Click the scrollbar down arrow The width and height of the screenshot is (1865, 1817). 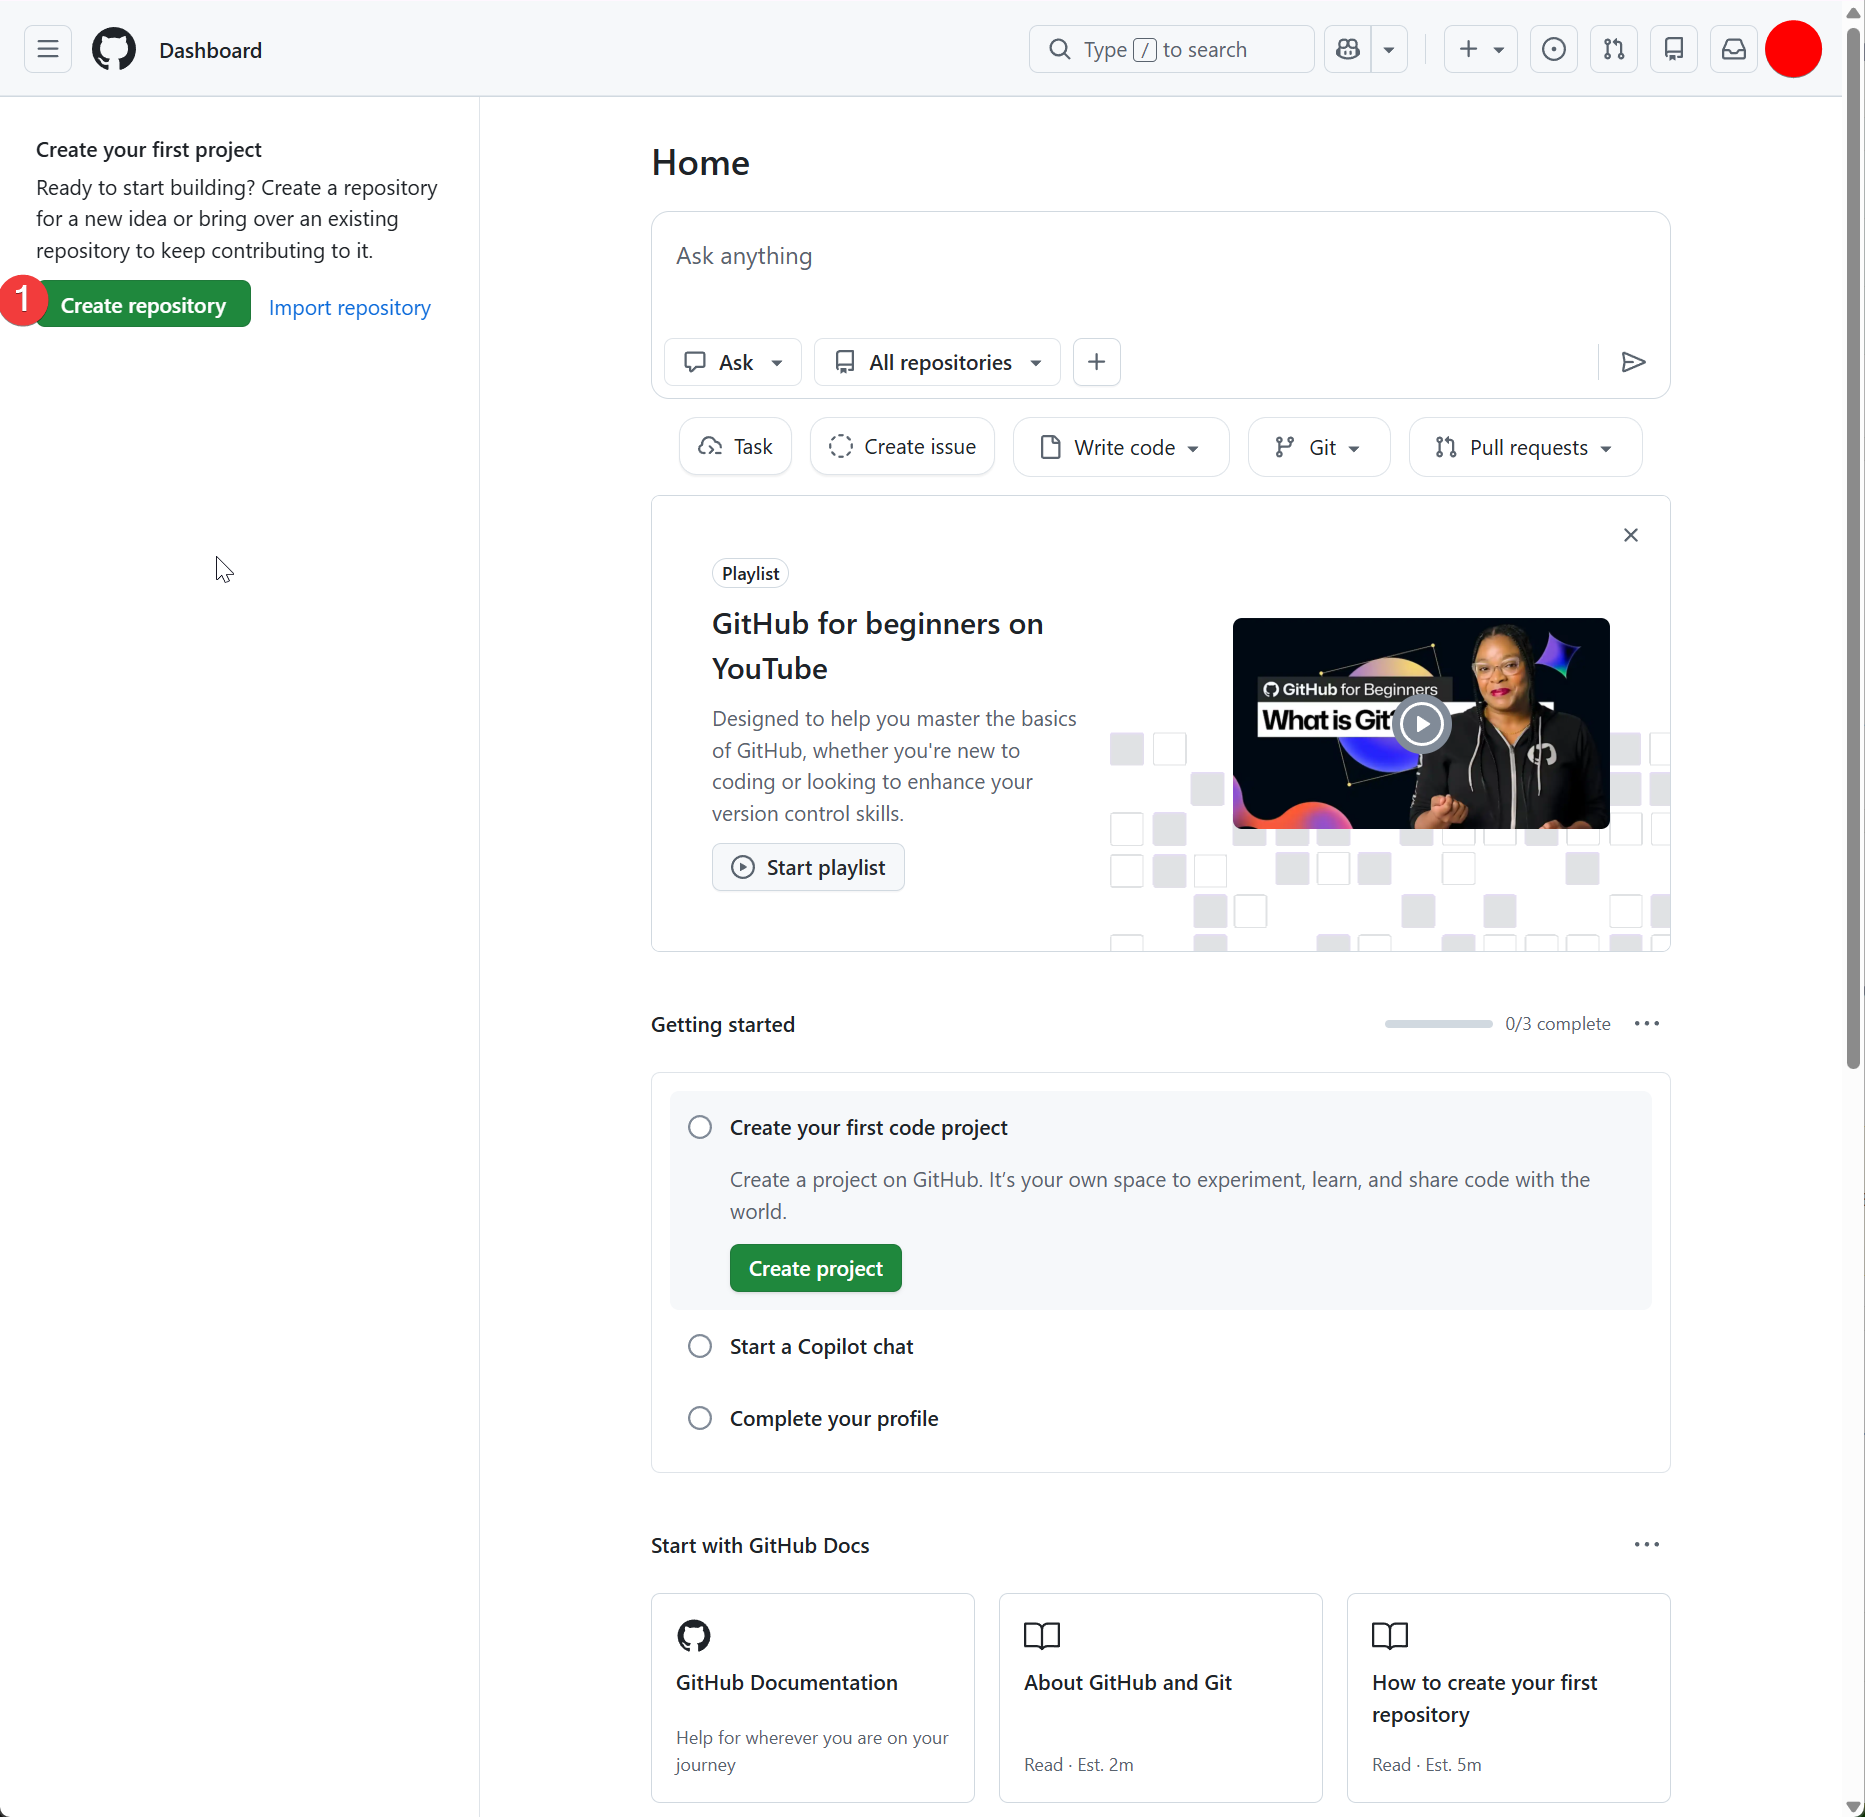[x=1854, y=1806]
